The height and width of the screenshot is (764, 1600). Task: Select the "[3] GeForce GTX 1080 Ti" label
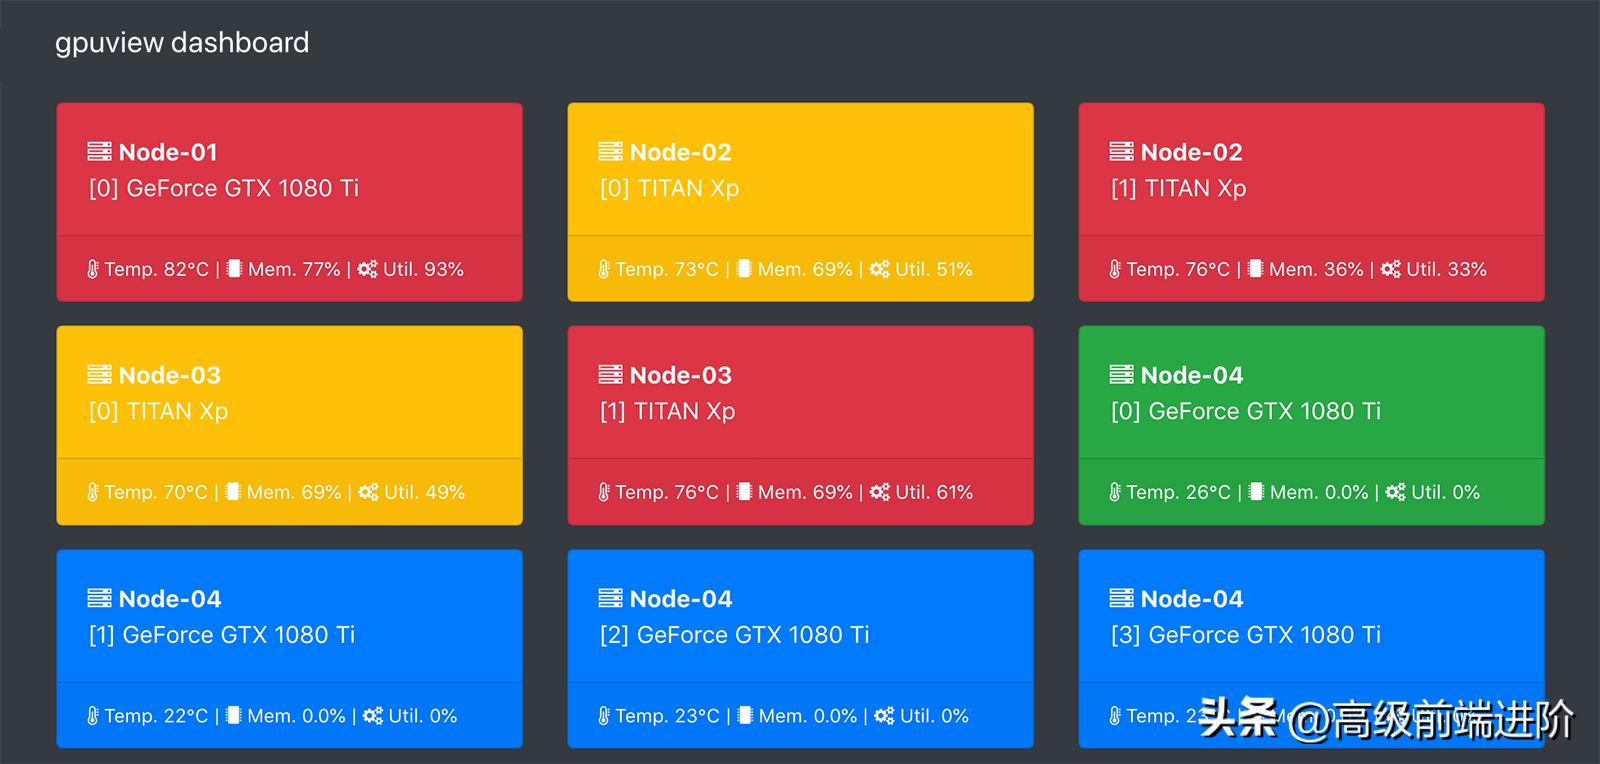pos(1246,635)
